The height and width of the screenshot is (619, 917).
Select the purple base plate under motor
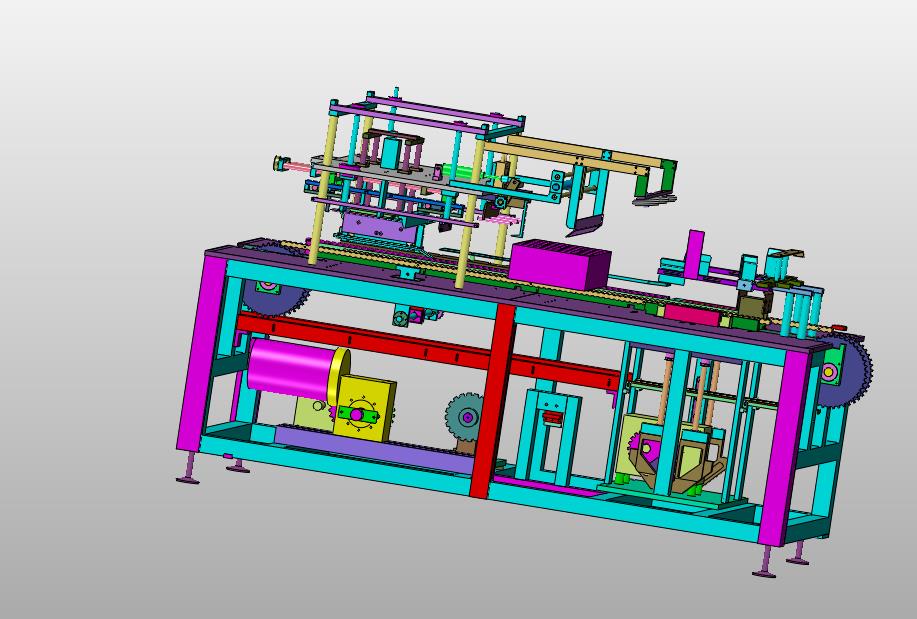(x=374, y=449)
